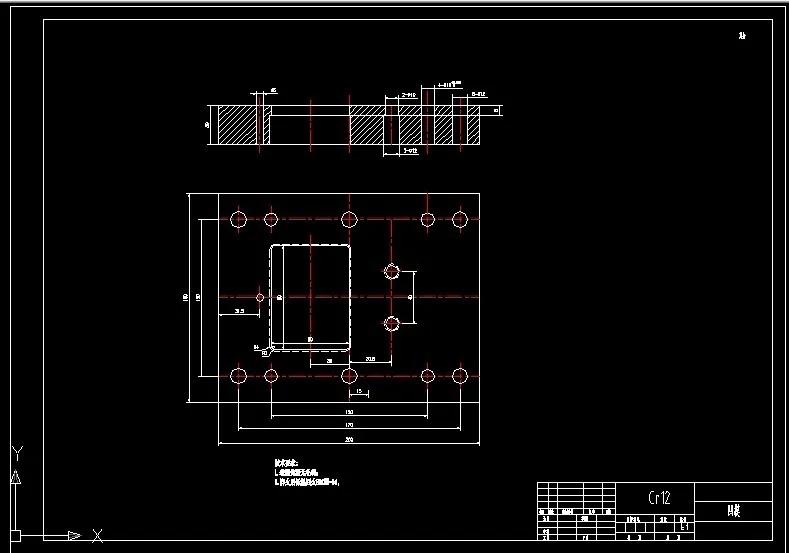Select the 20.5 dimension near rectangular cavity
This screenshot has height=553, width=789.
[370, 359]
